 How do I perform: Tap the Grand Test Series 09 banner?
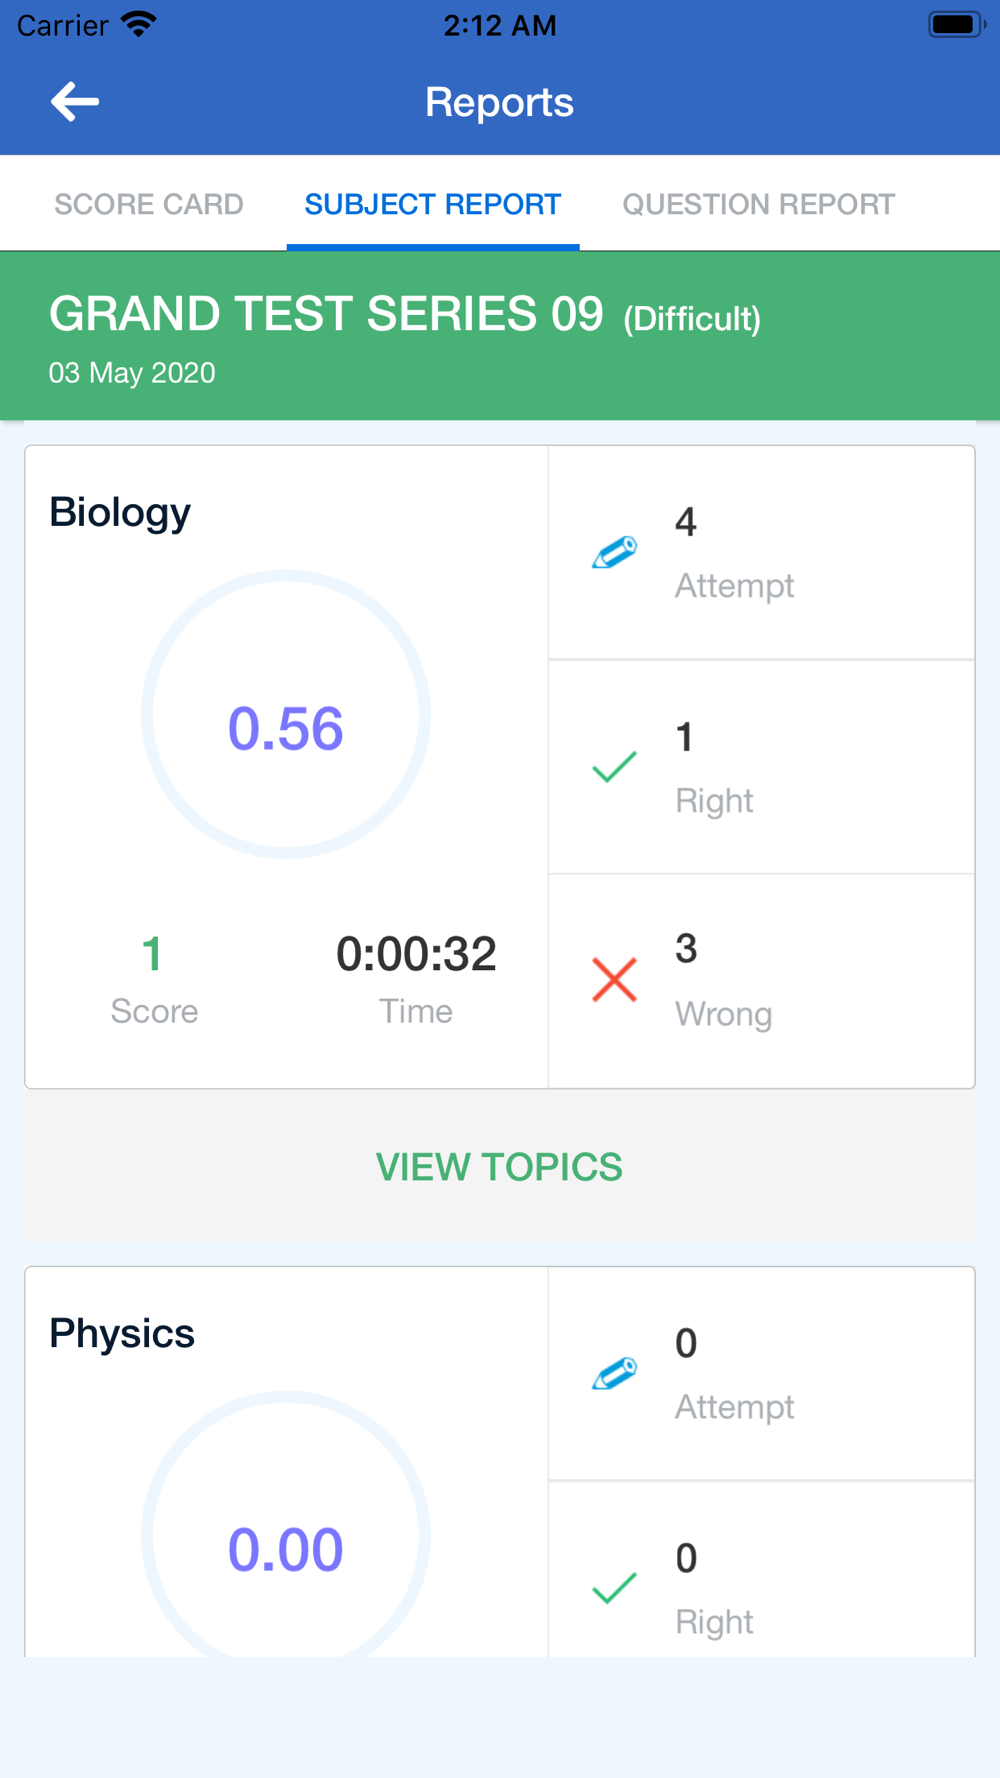tap(500, 336)
